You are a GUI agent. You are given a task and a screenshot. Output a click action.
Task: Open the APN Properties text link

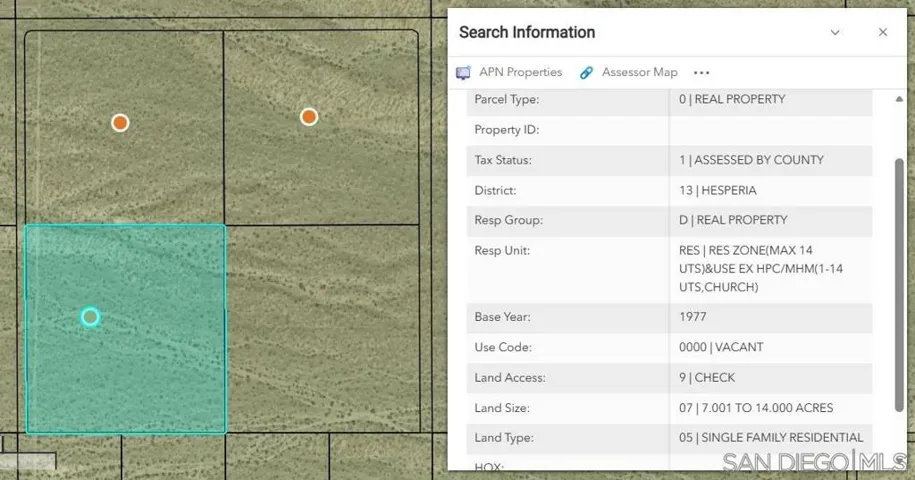tap(520, 73)
